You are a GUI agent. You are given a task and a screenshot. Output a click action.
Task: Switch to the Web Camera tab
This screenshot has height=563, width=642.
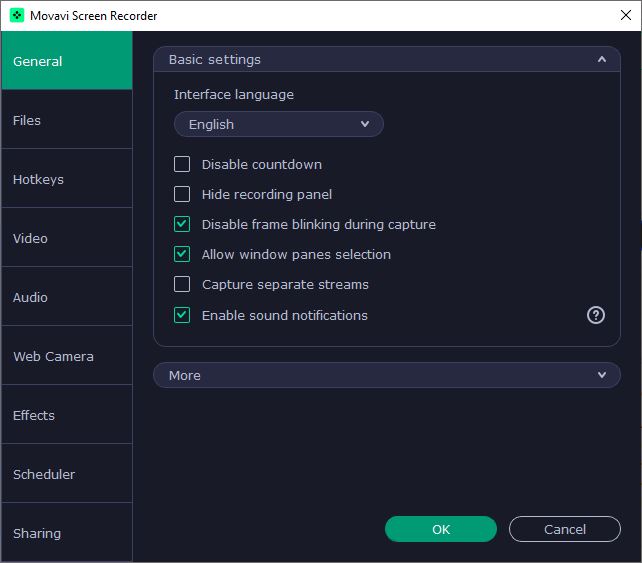(x=67, y=356)
